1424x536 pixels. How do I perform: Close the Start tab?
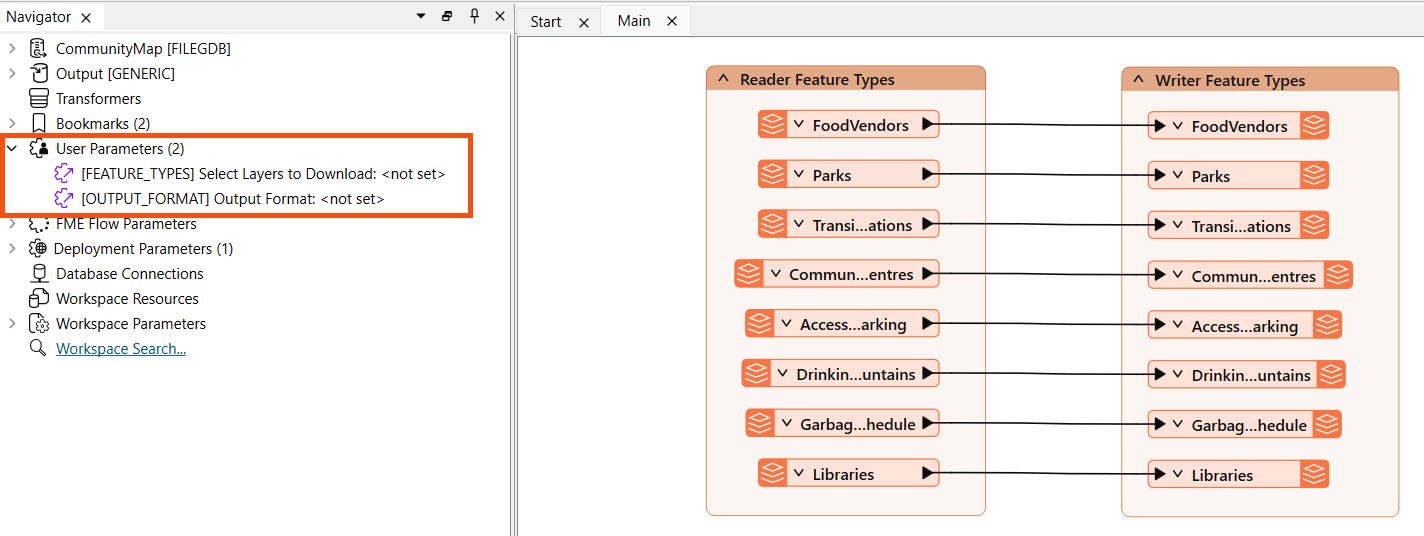584,22
